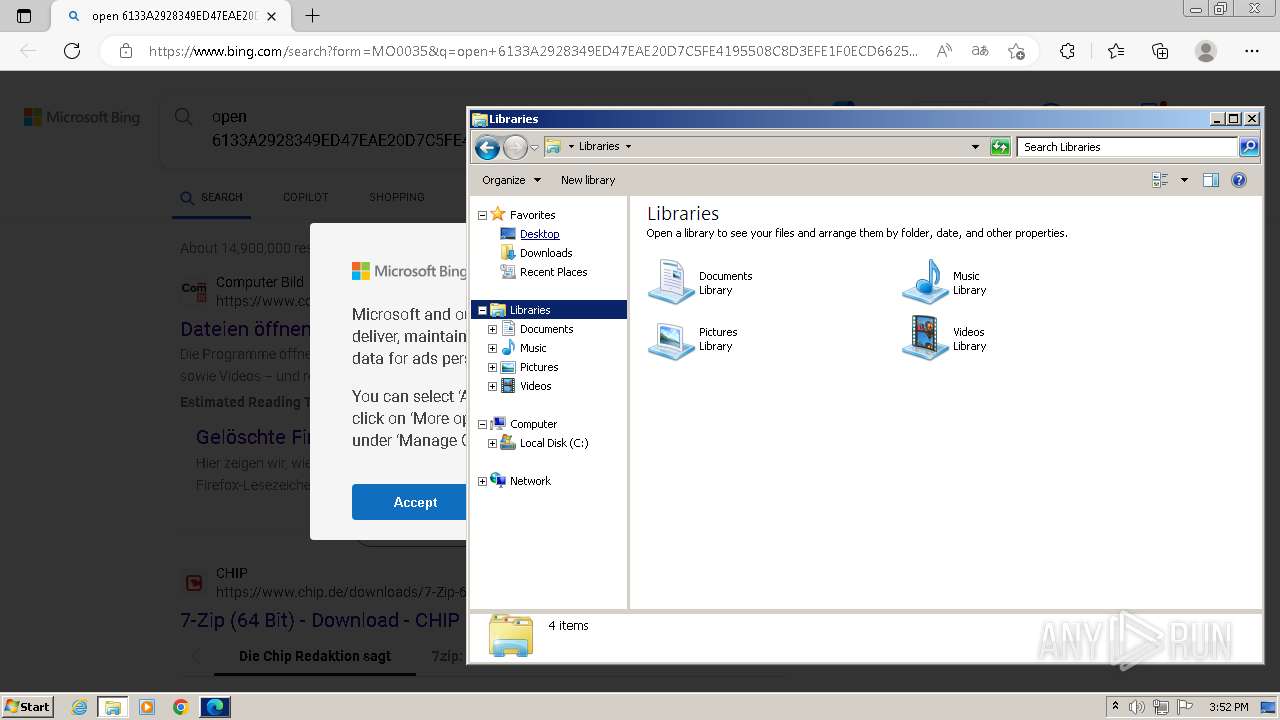Open Internet Explorer from taskbar
The image size is (1280, 720).
(x=79, y=707)
